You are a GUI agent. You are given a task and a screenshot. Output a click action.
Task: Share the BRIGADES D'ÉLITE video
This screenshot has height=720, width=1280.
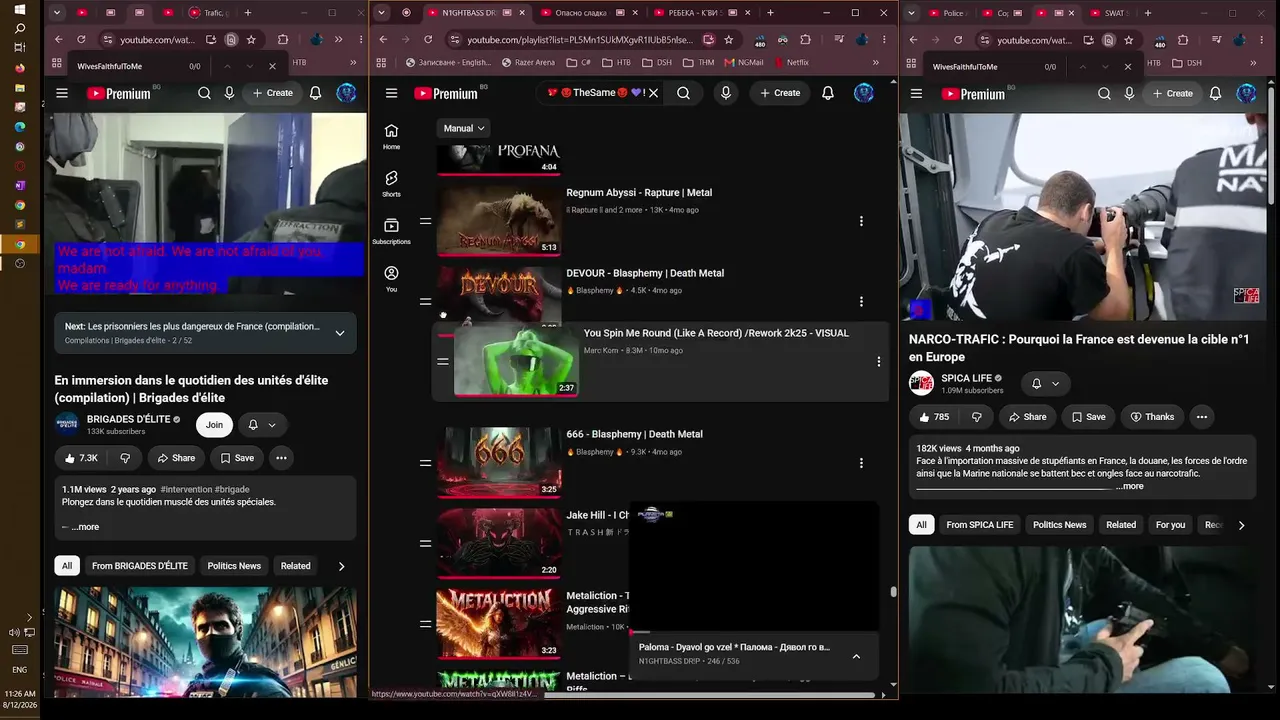click(175, 458)
